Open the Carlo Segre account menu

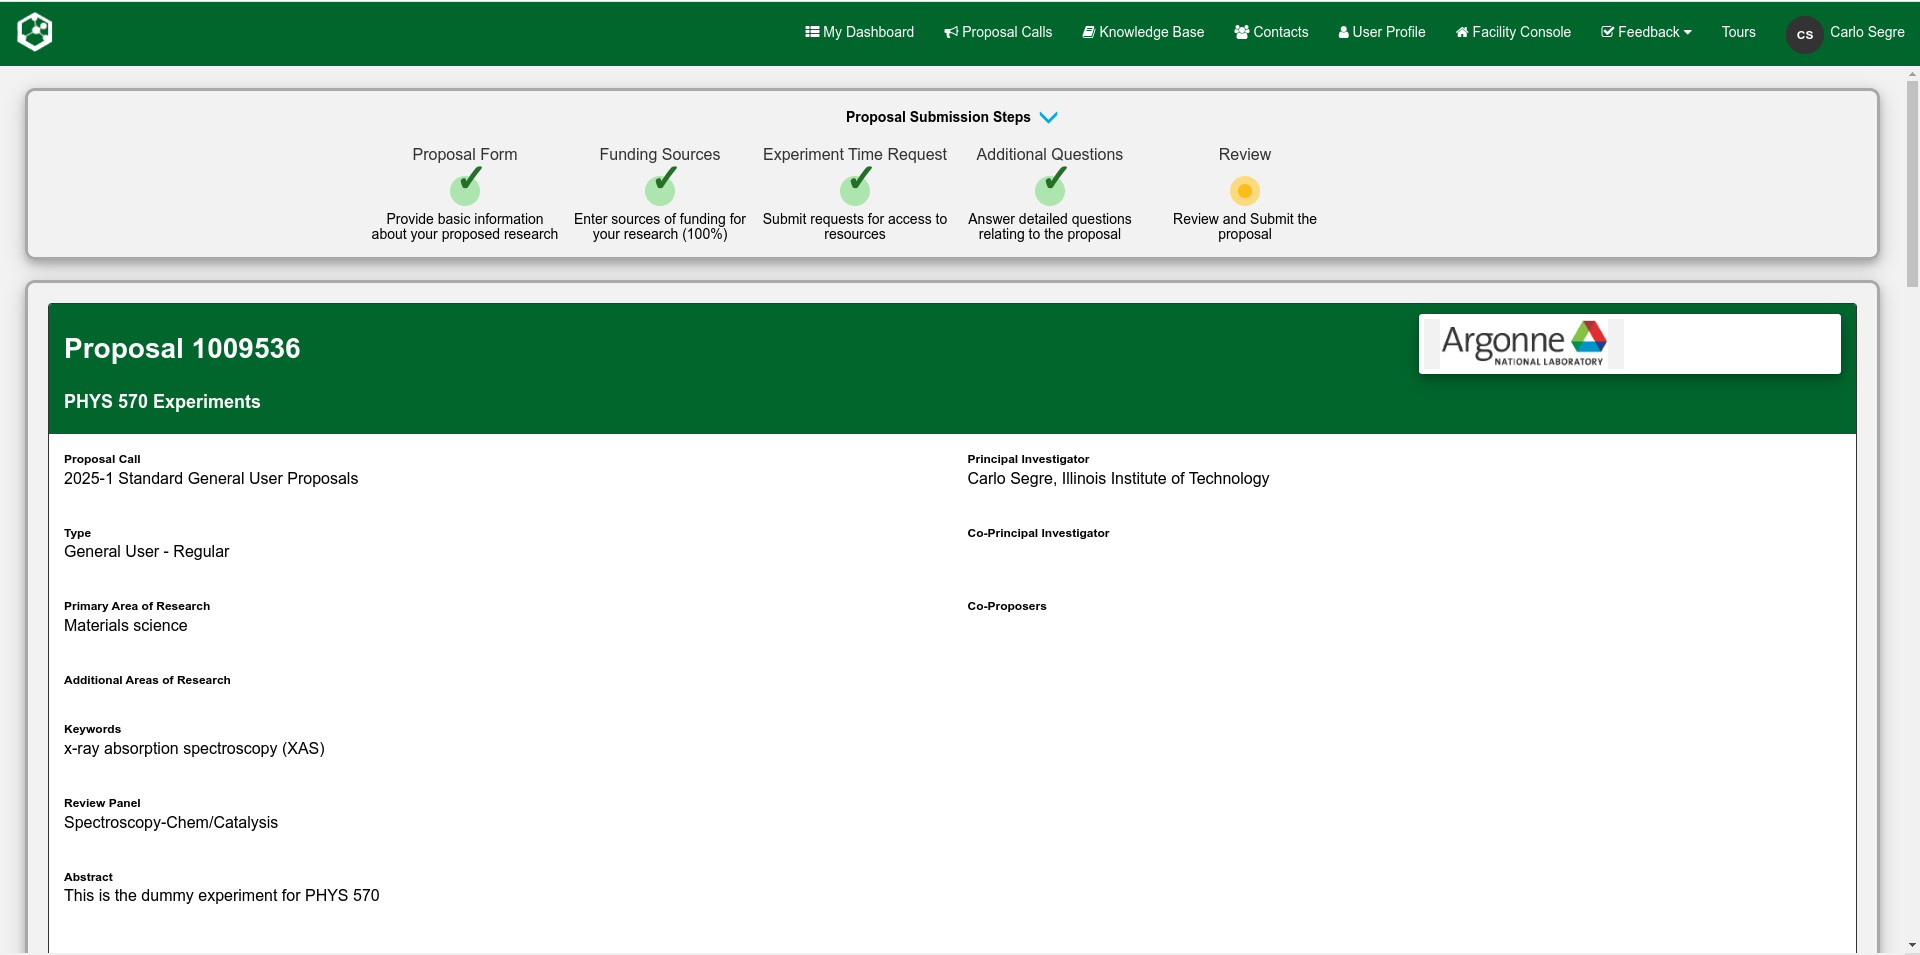[1866, 32]
